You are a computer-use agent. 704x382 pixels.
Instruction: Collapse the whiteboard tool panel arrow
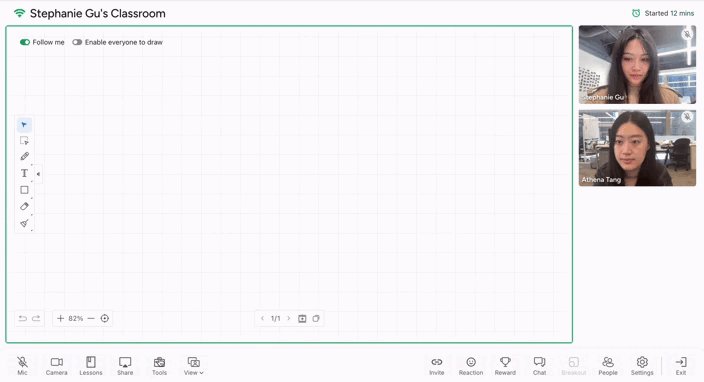coord(39,174)
